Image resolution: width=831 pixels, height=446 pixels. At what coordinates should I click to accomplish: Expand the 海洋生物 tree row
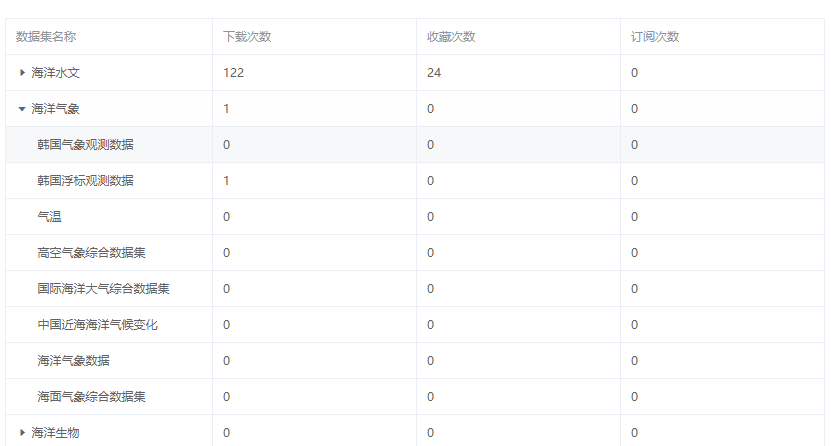(22, 433)
